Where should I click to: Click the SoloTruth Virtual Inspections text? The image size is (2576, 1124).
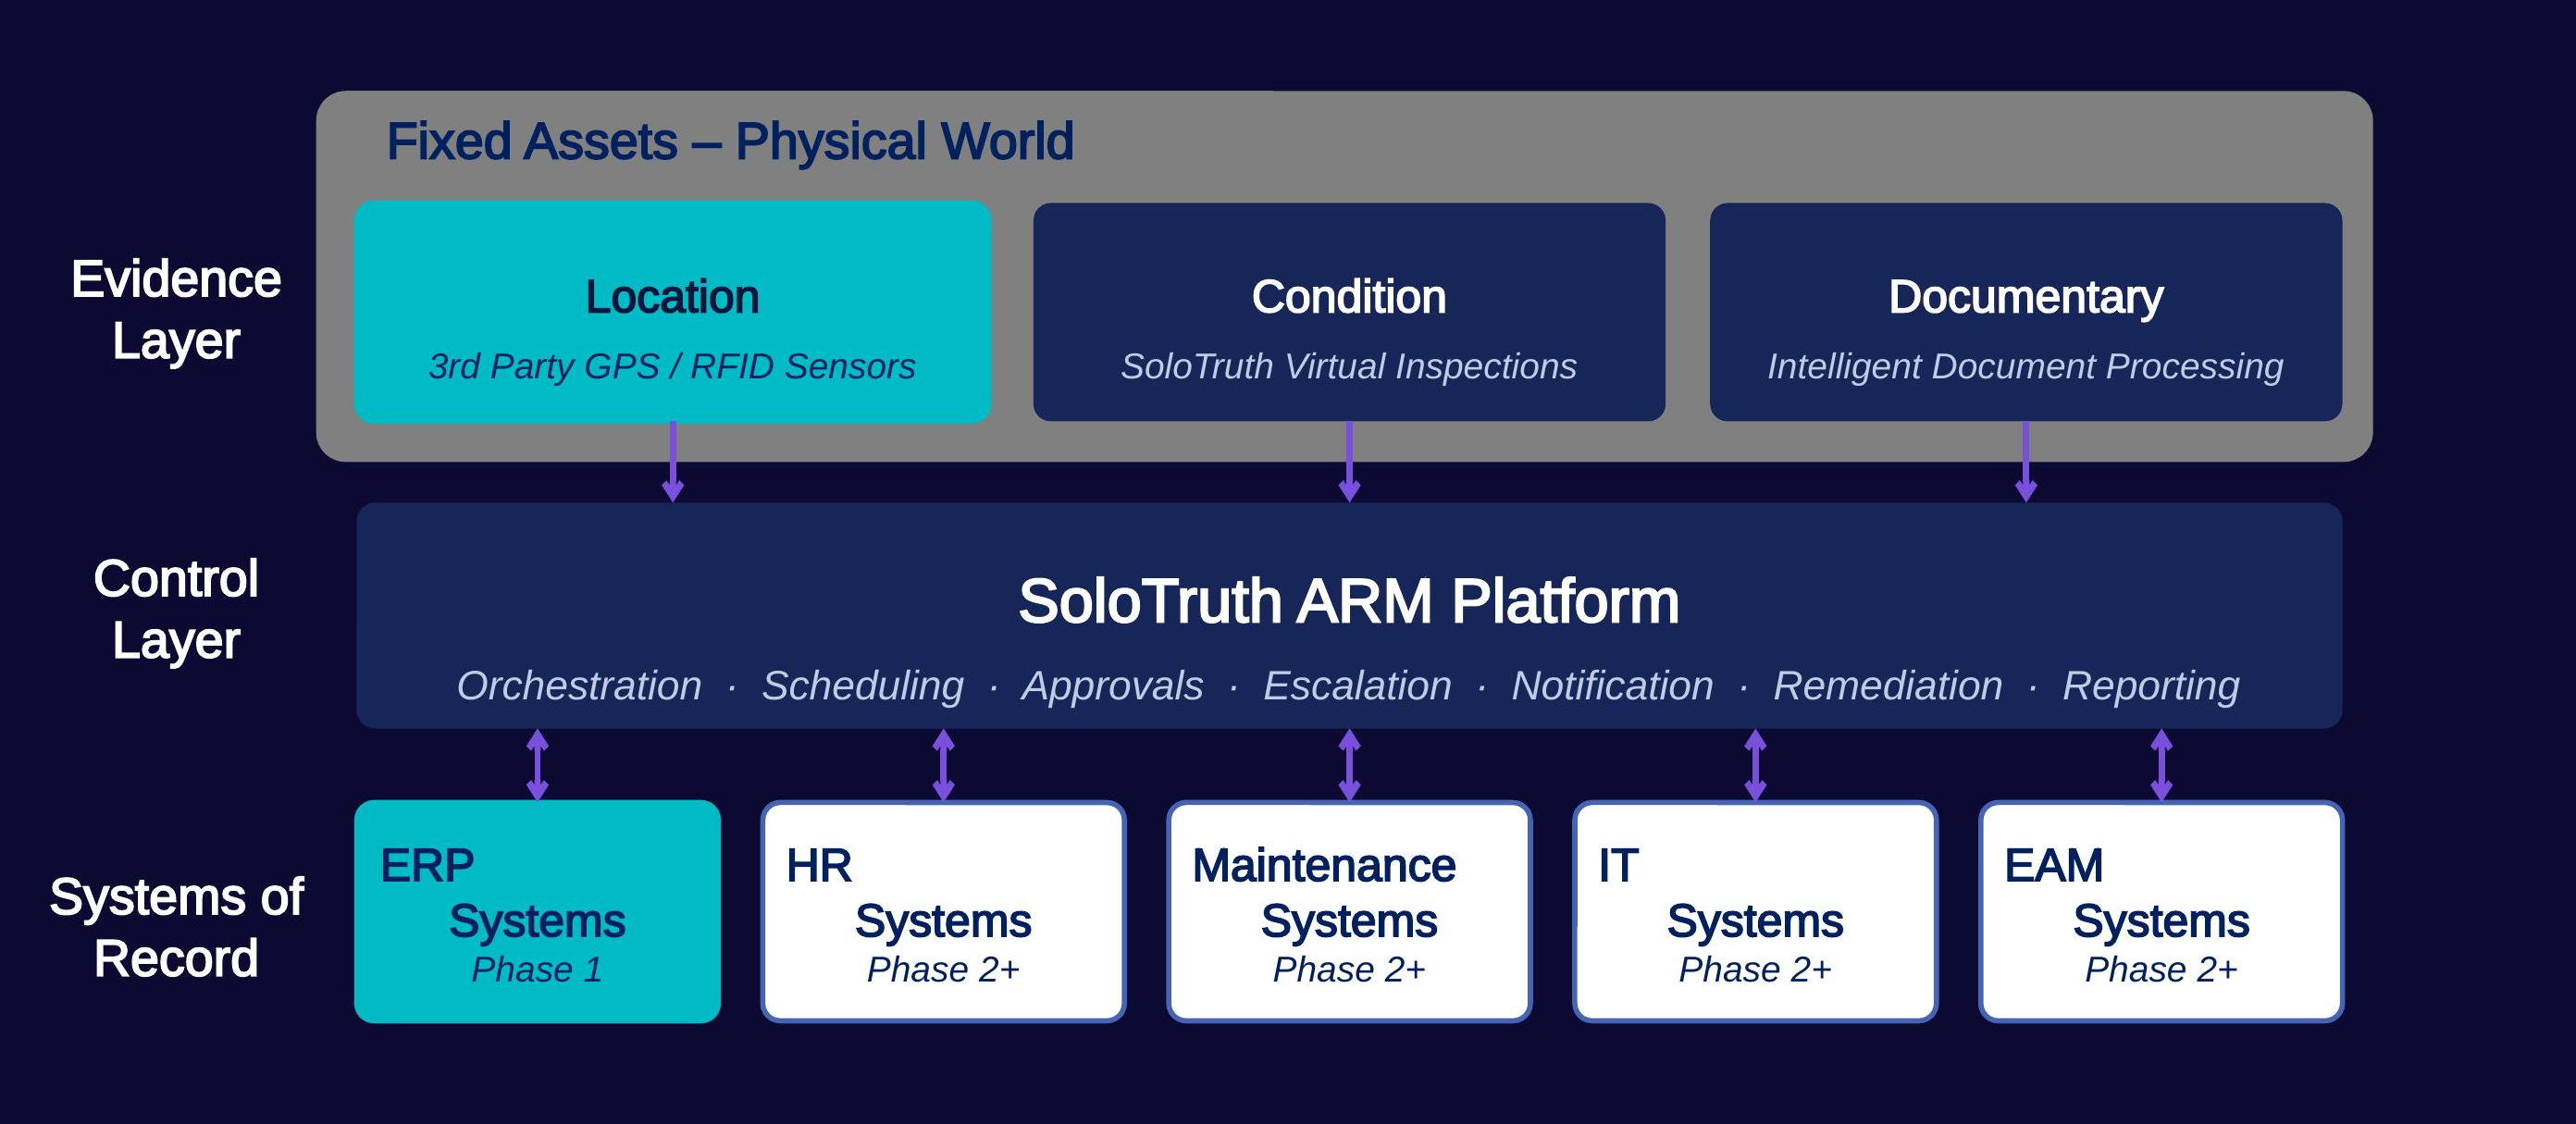(1349, 366)
